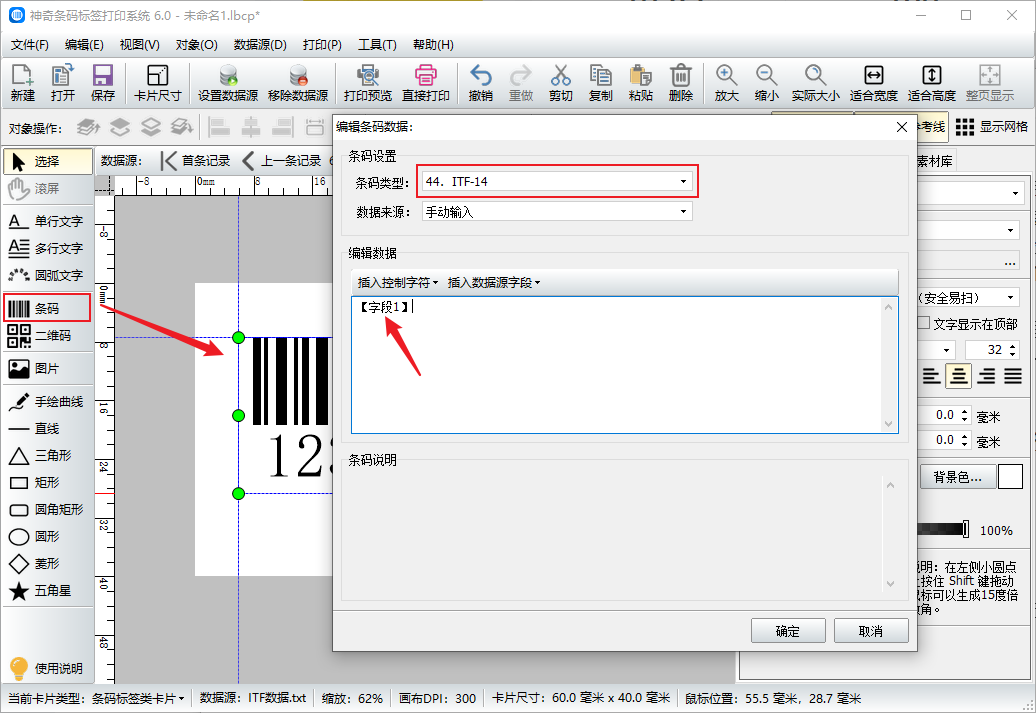Click the 新建 (New) toolbar icon

tap(22, 83)
